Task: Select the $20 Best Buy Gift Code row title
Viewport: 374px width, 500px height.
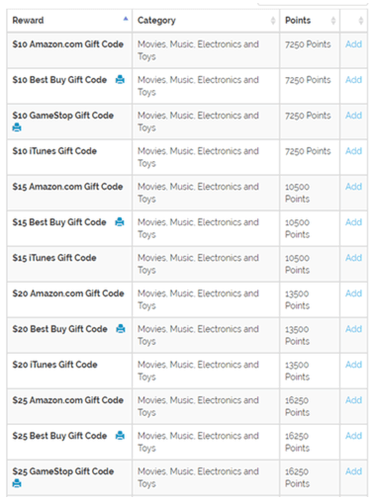Action: [60, 329]
